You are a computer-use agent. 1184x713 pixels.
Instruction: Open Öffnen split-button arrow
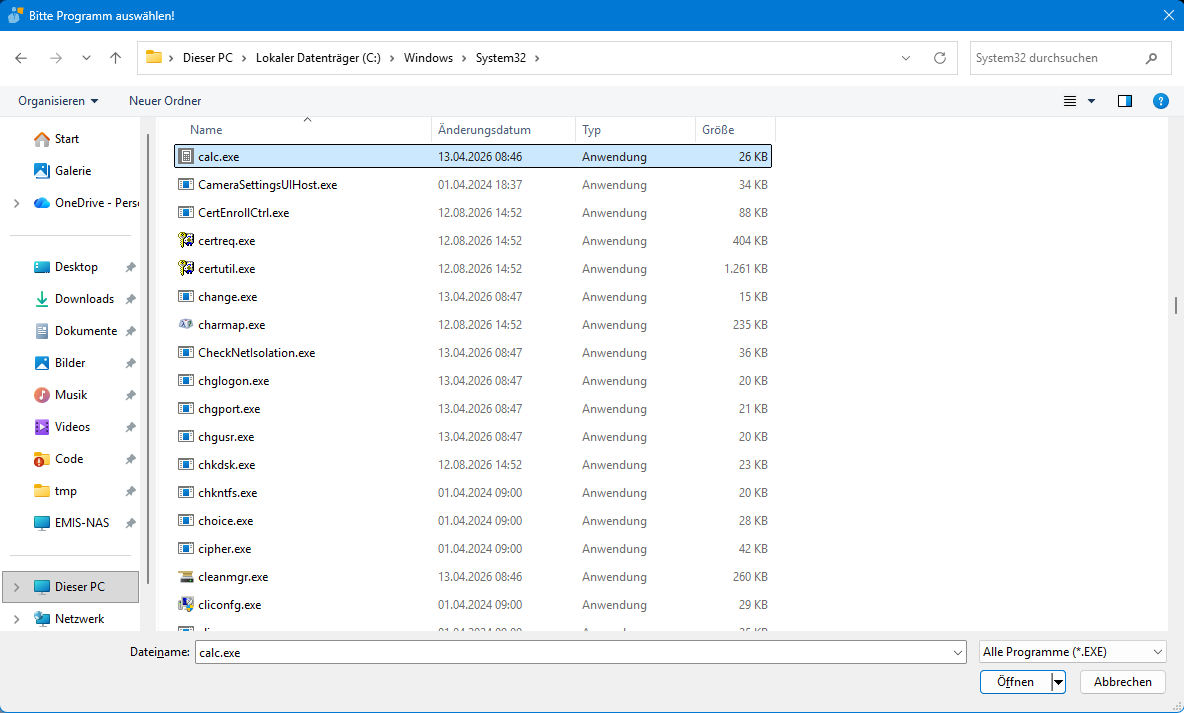tap(1059, 681)
